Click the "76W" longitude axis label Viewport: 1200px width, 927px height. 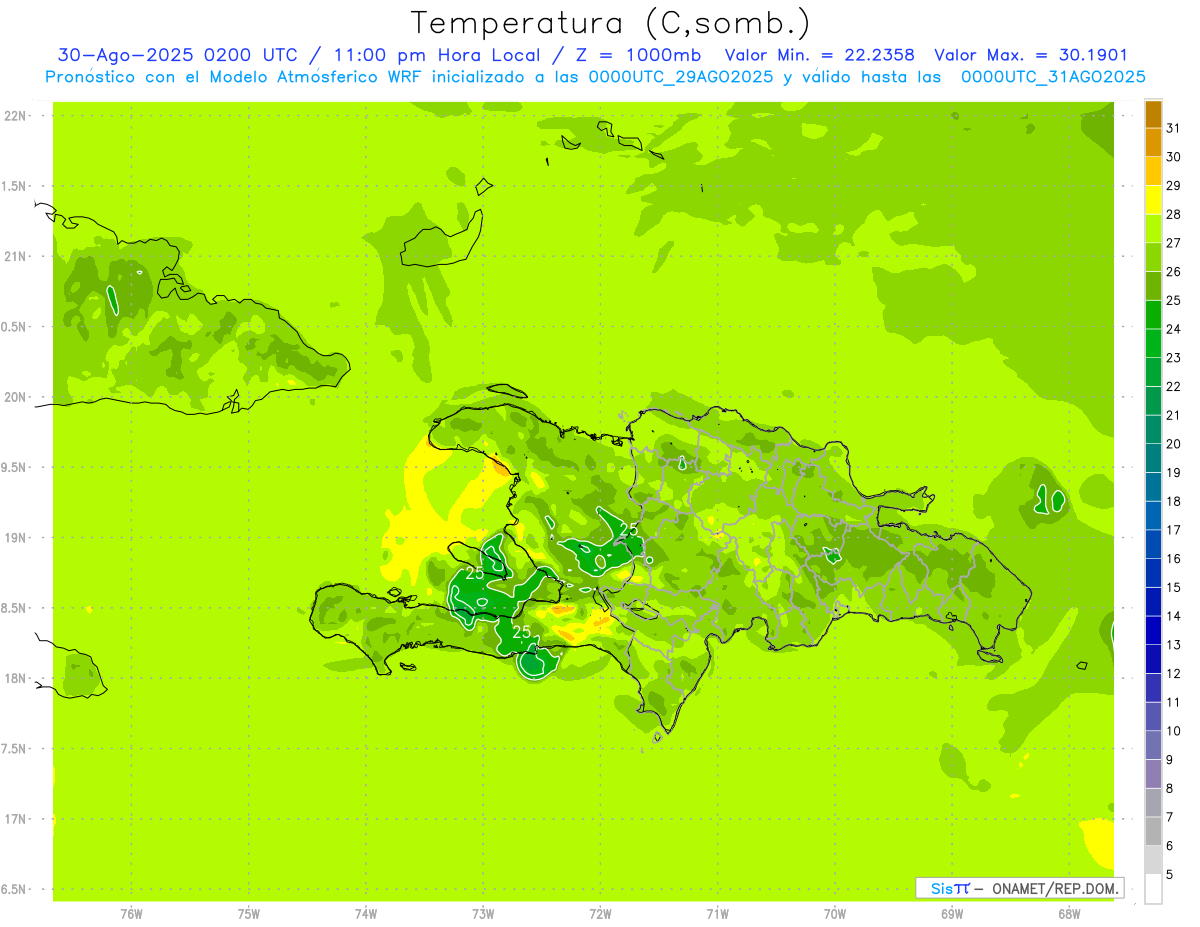[131, 914]
